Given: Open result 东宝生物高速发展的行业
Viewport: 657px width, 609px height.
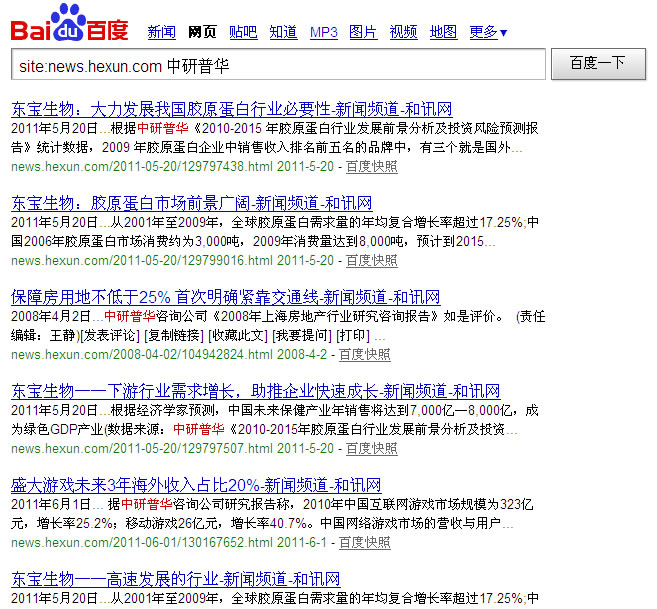Looking at the screenshot, I should click(x=175, y=579).
